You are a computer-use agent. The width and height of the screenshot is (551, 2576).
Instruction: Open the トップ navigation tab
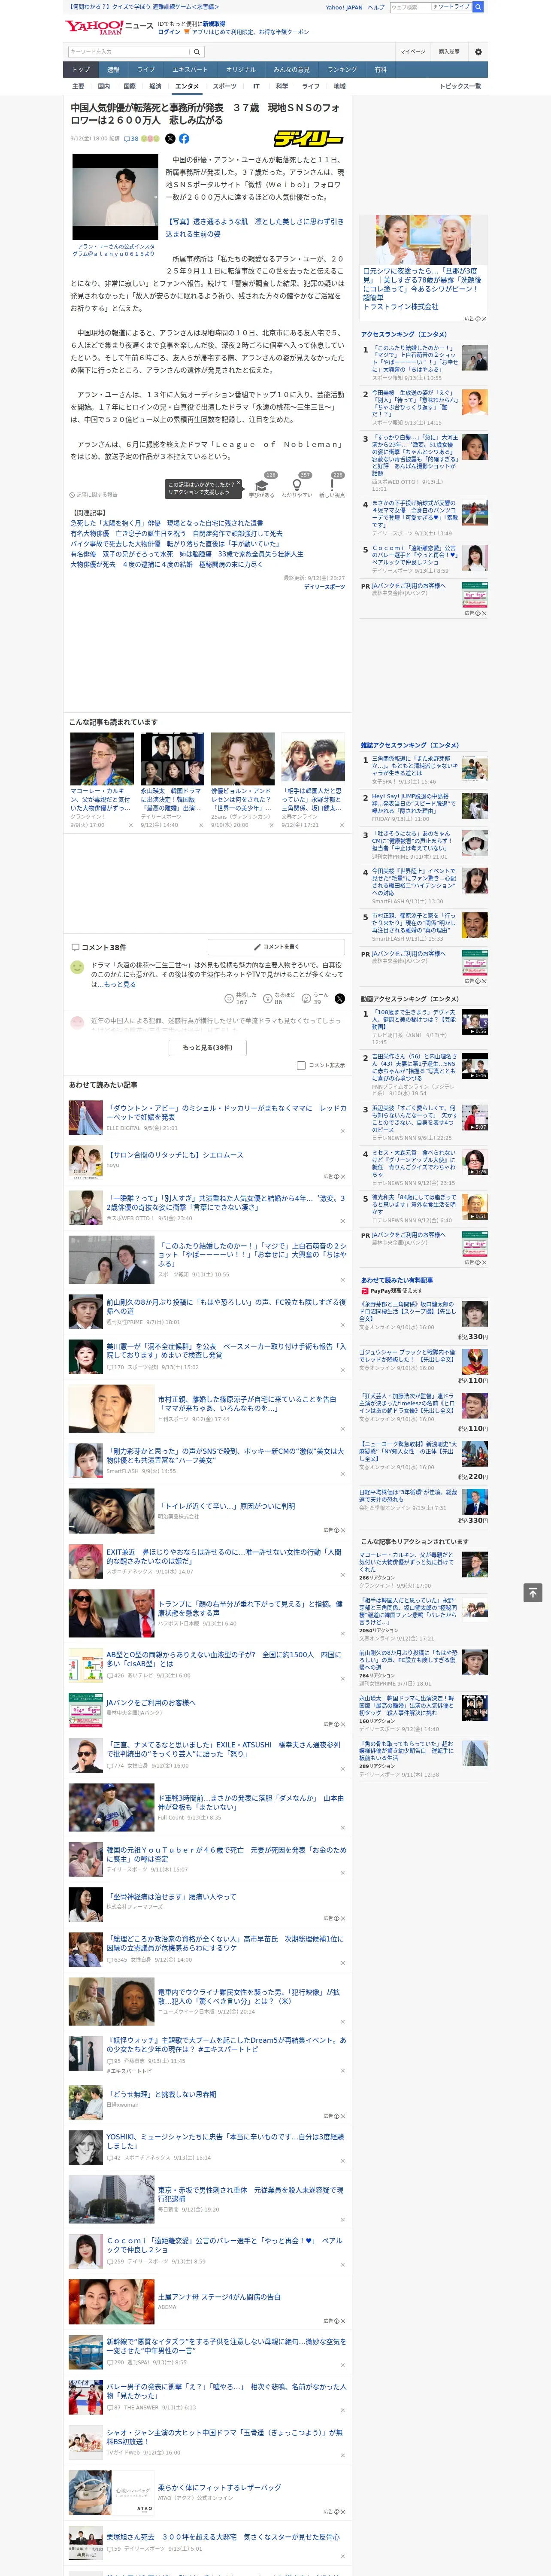pos(81,70)
